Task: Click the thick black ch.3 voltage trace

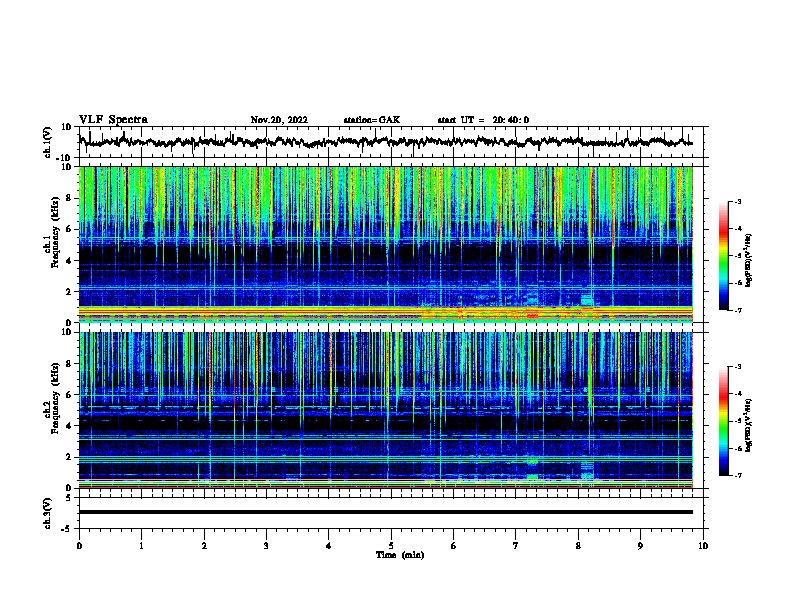Action: click(386, 512)
